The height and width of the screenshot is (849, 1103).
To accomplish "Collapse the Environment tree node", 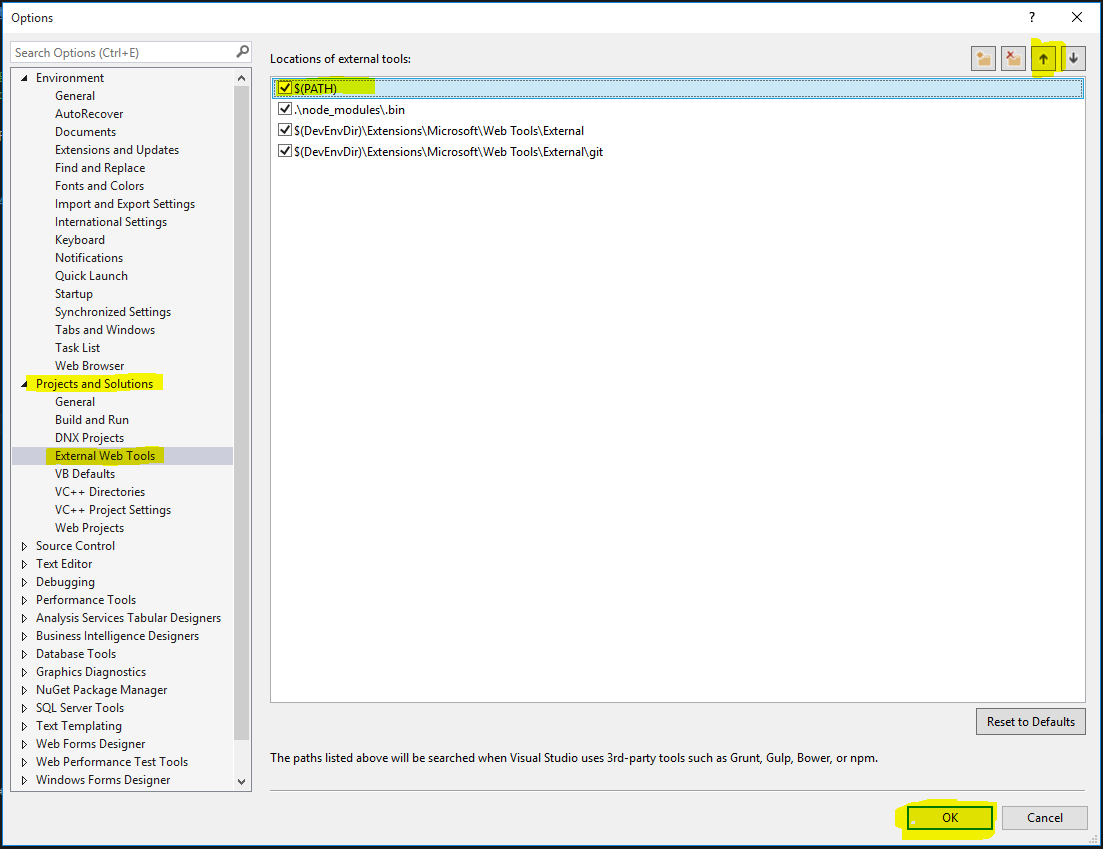I will point(25,78).
